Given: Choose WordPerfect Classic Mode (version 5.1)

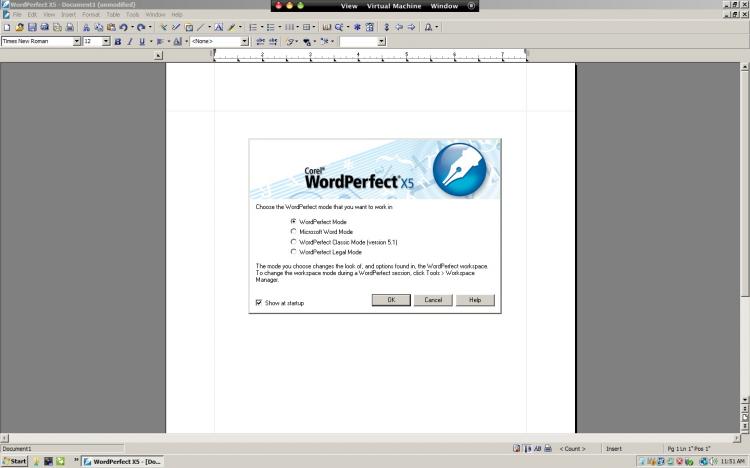Looking at the screenshot, I should 293,242.
